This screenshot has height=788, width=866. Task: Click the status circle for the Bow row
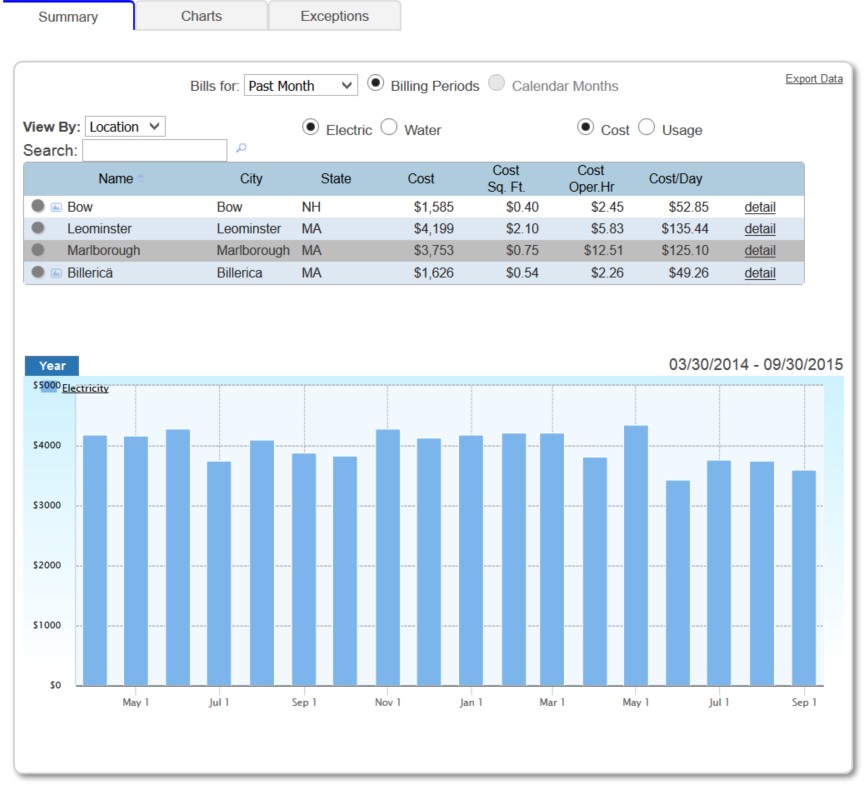tap(36, 206)
